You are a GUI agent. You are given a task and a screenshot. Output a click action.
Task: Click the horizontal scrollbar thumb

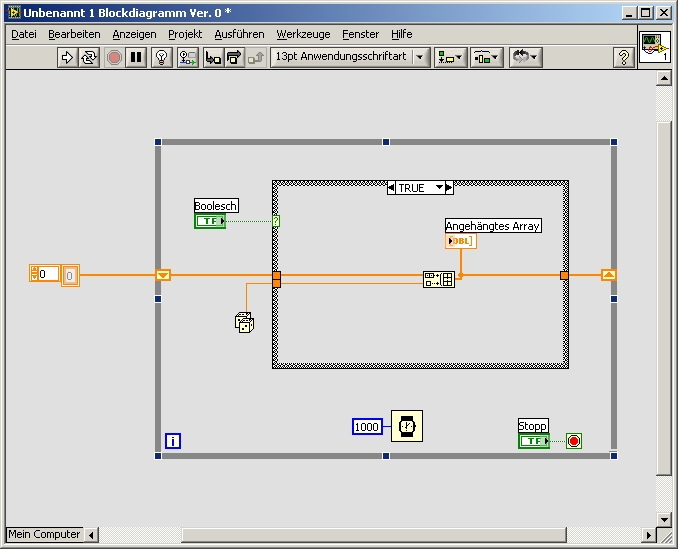[374, 535]
